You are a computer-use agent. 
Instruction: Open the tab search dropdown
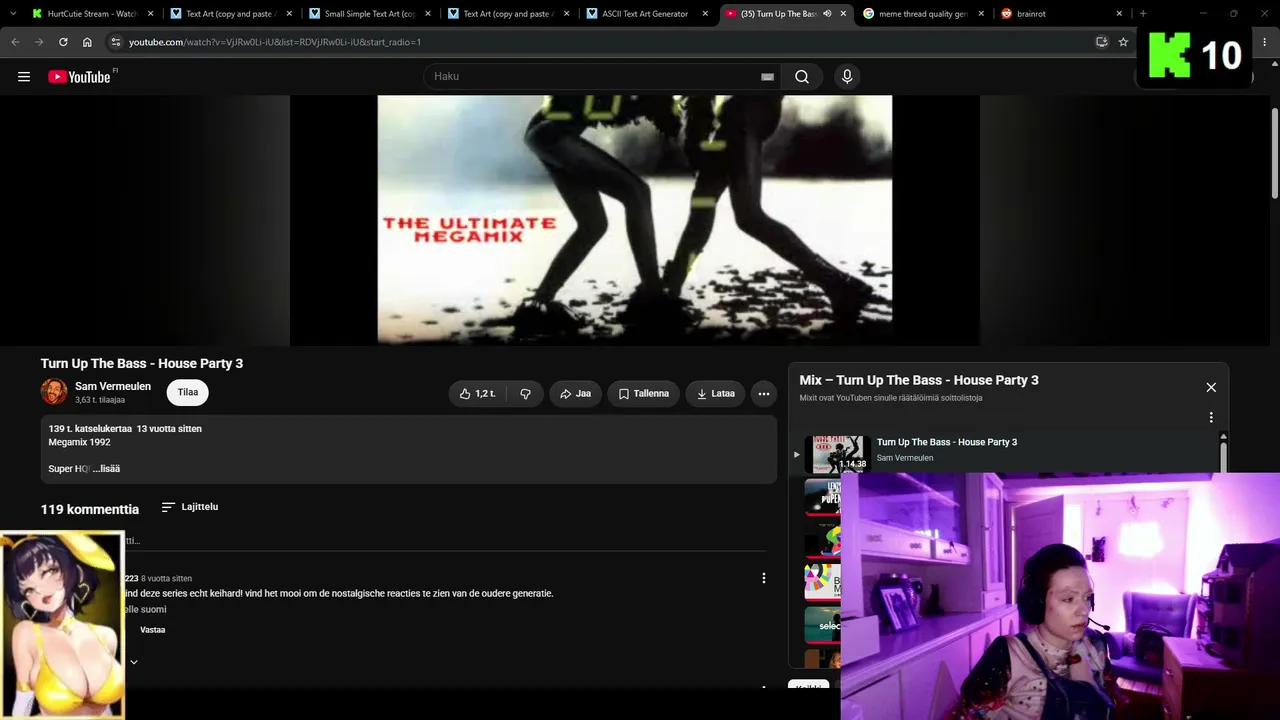pos(12,14)
